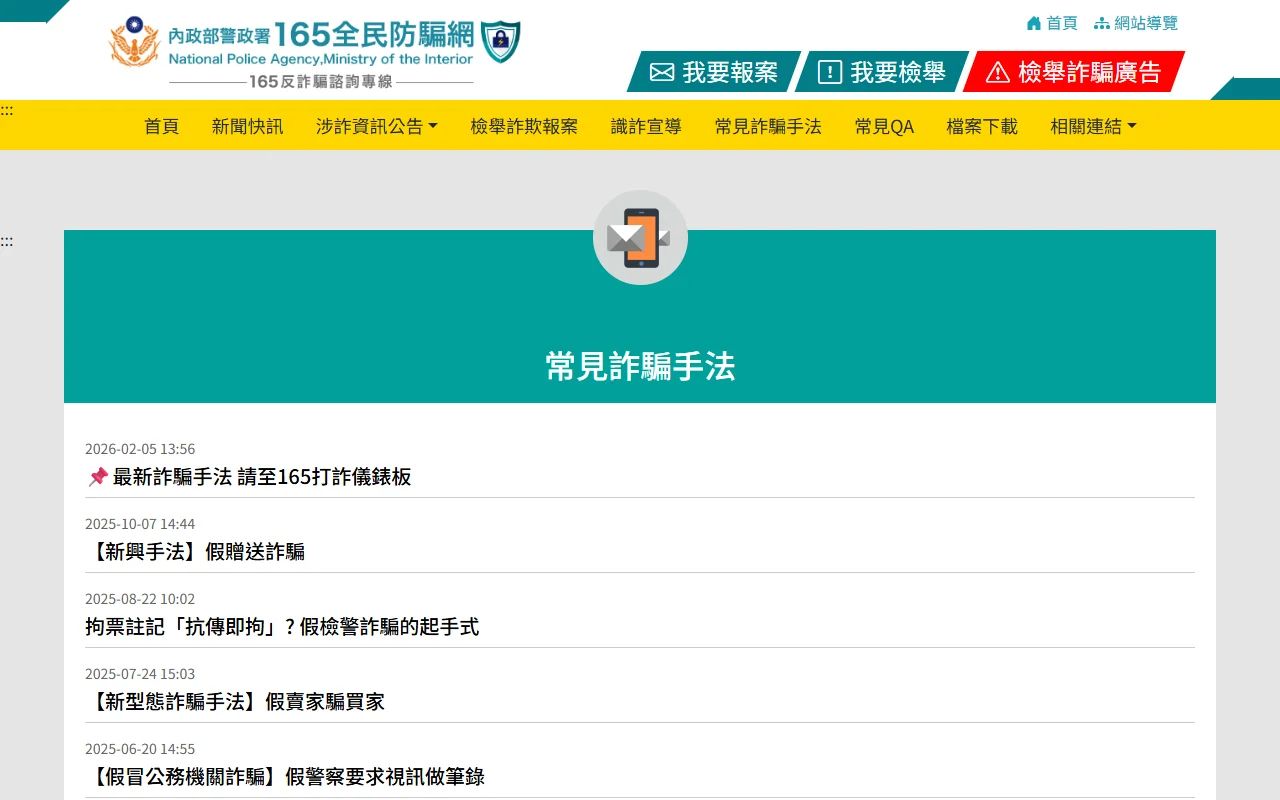Screen dimensions: 1280x800
Task: Open article 拘票註記「抗傳即拘」？假檢警詐騙的起手式
Action: [282, 627]
